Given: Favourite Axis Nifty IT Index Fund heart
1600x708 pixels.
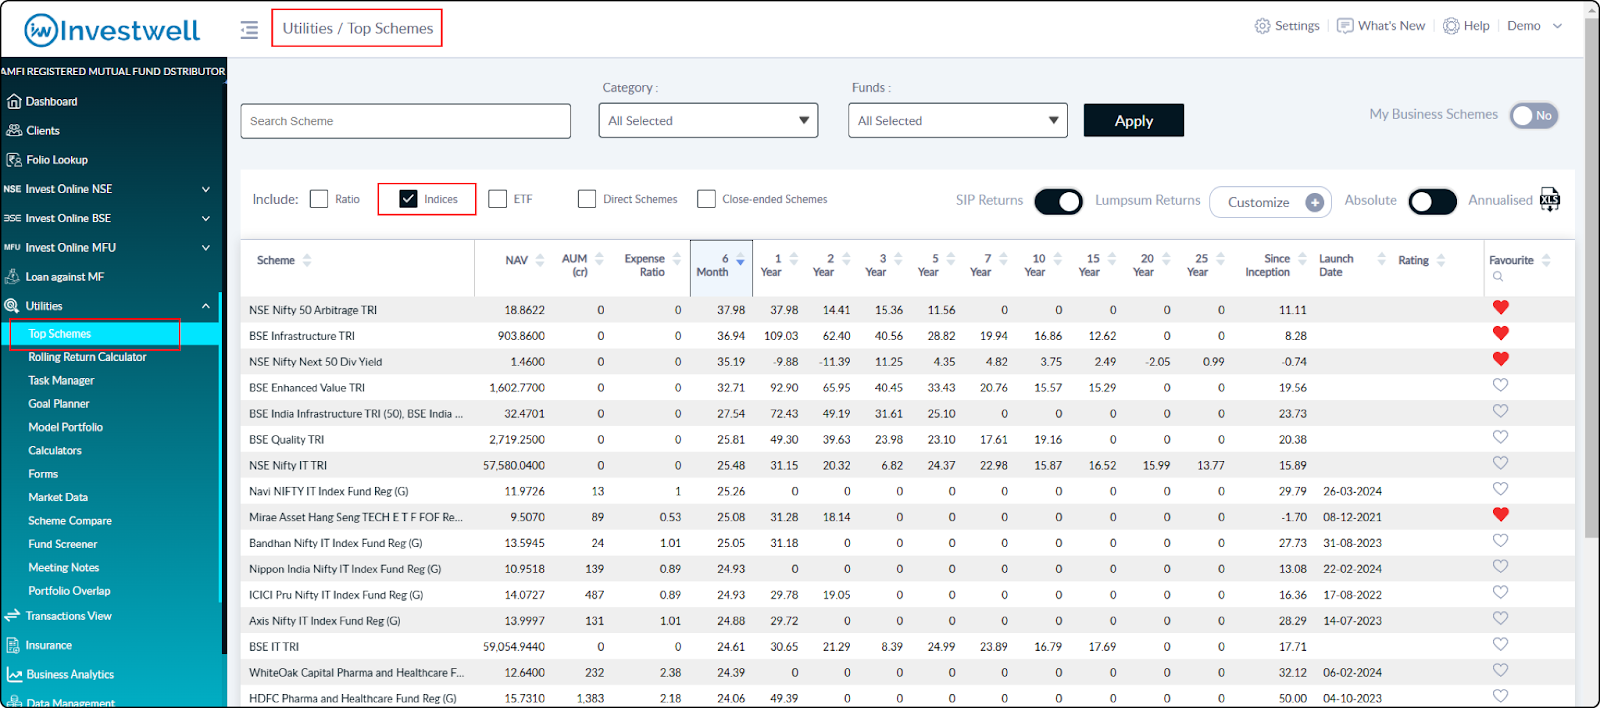Looking at the screenshot, I should (x=1500, y=619).
